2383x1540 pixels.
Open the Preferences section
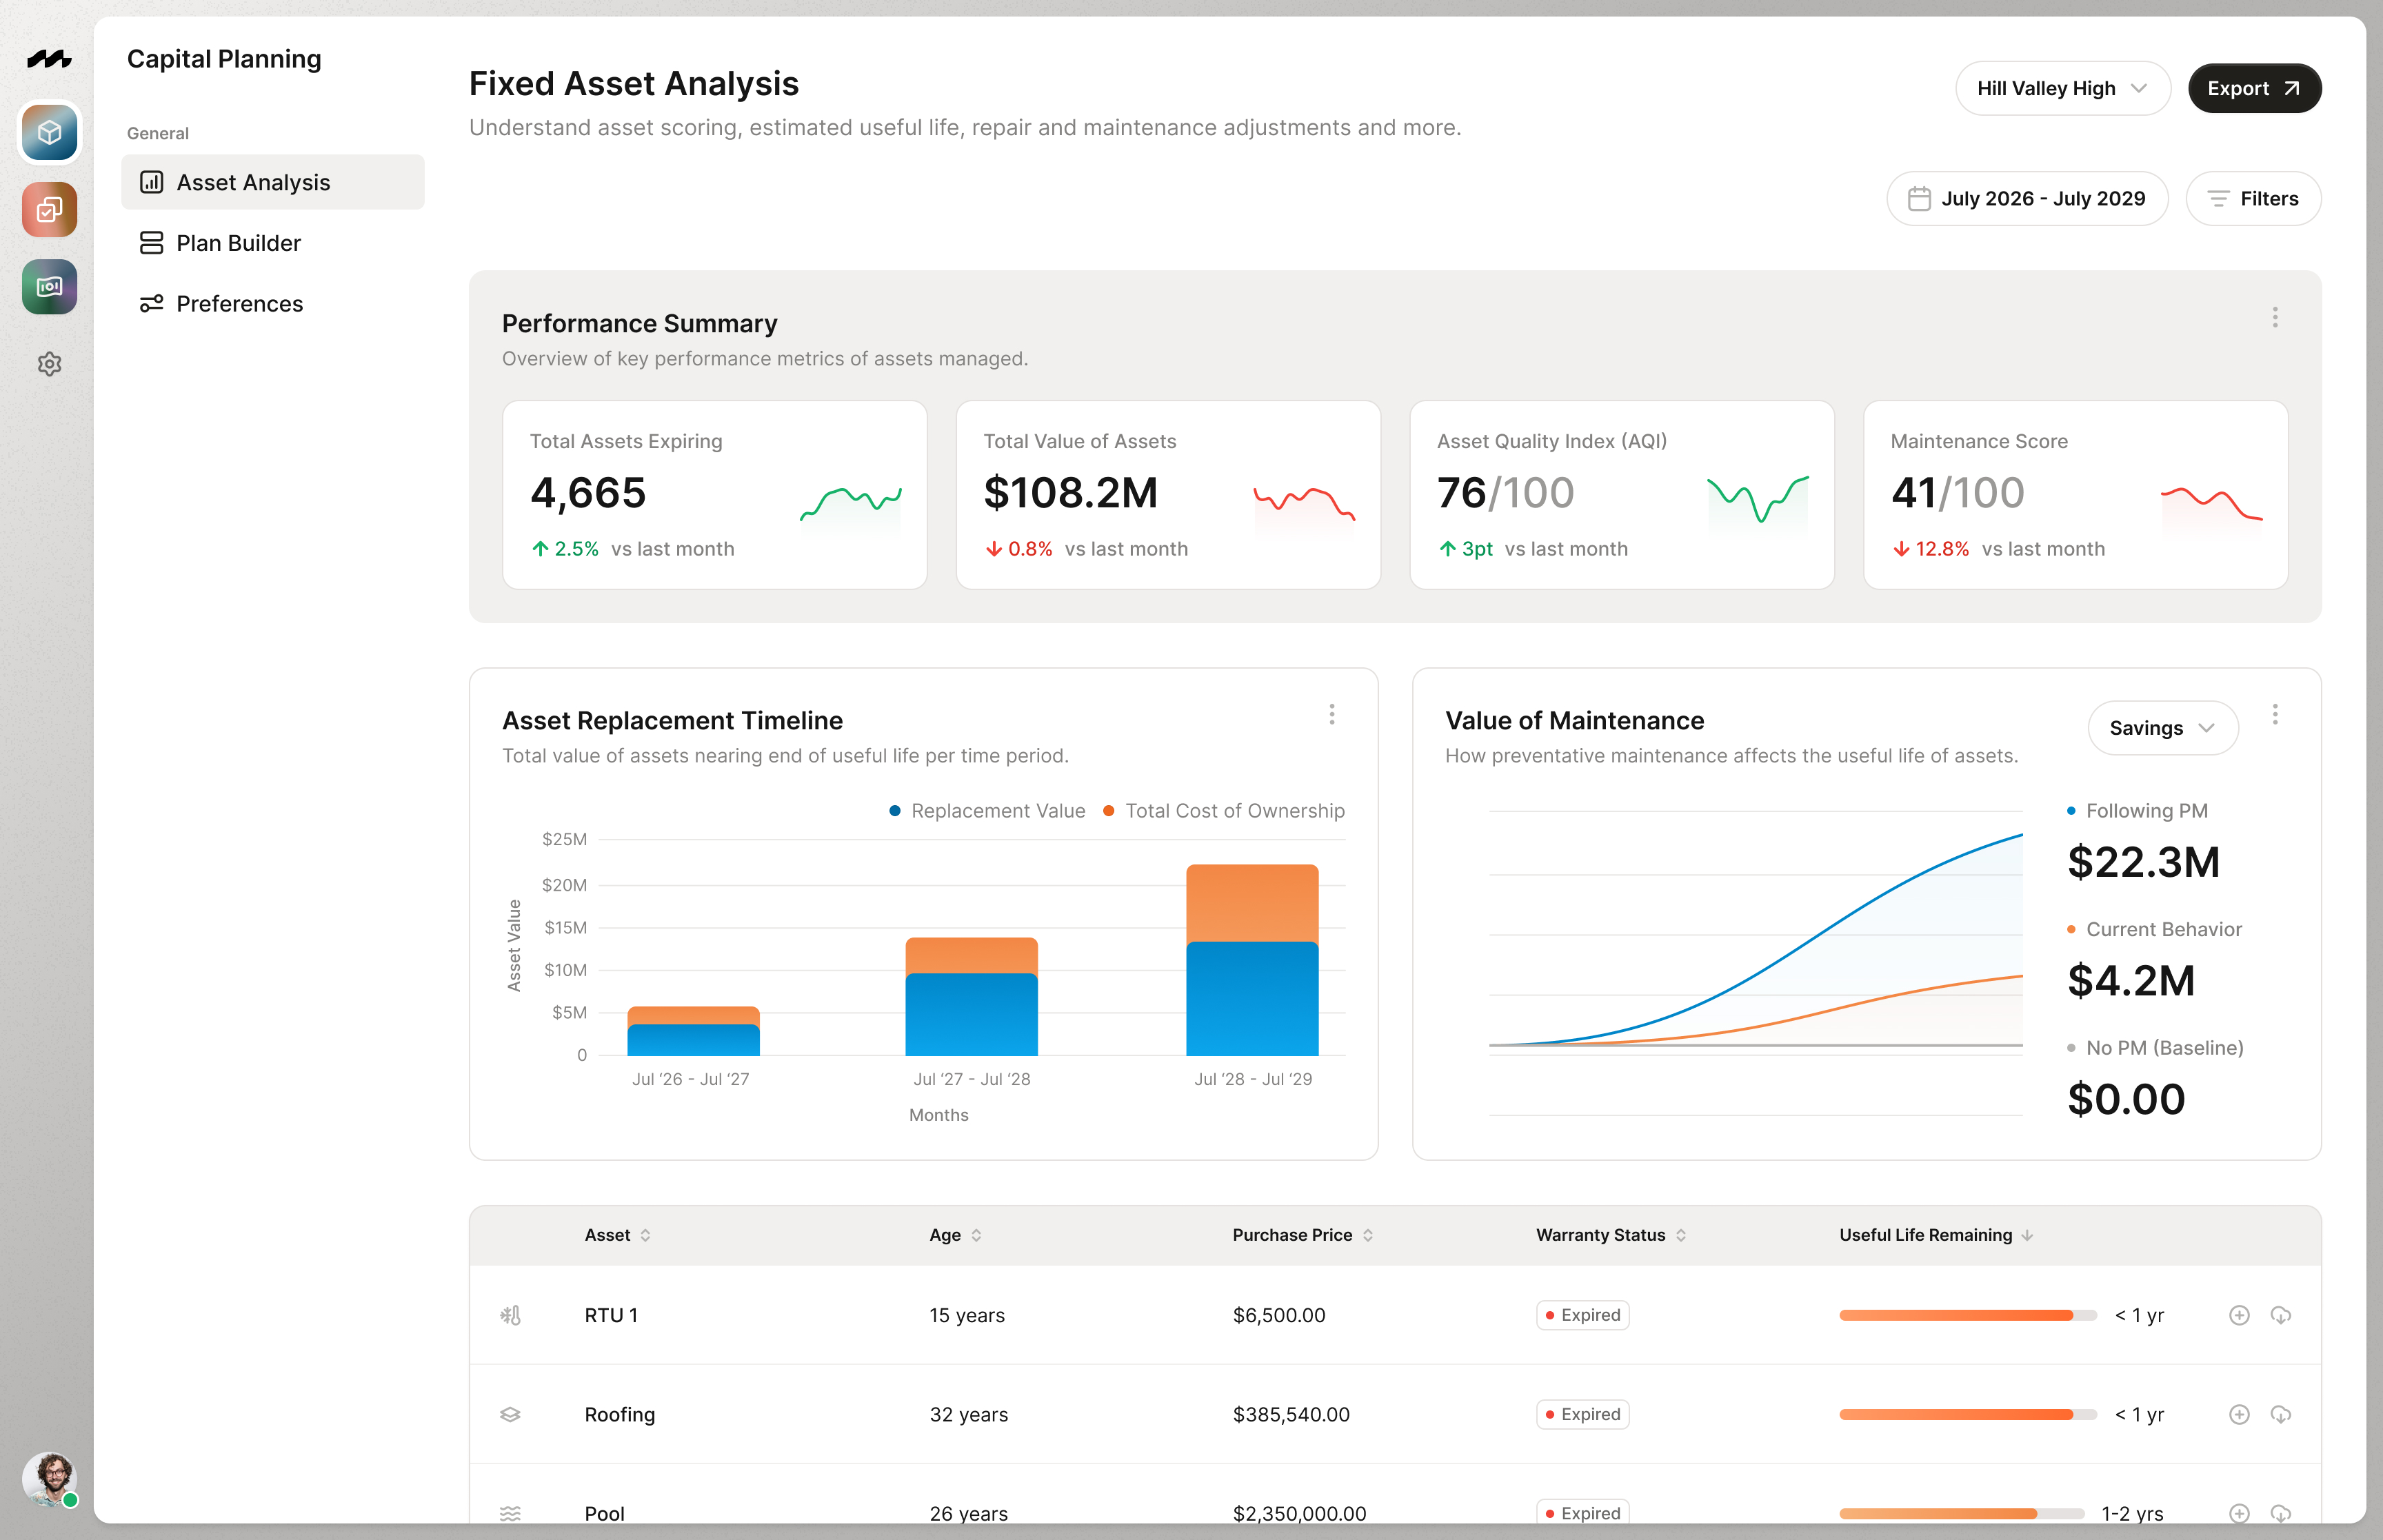[239, 303]
